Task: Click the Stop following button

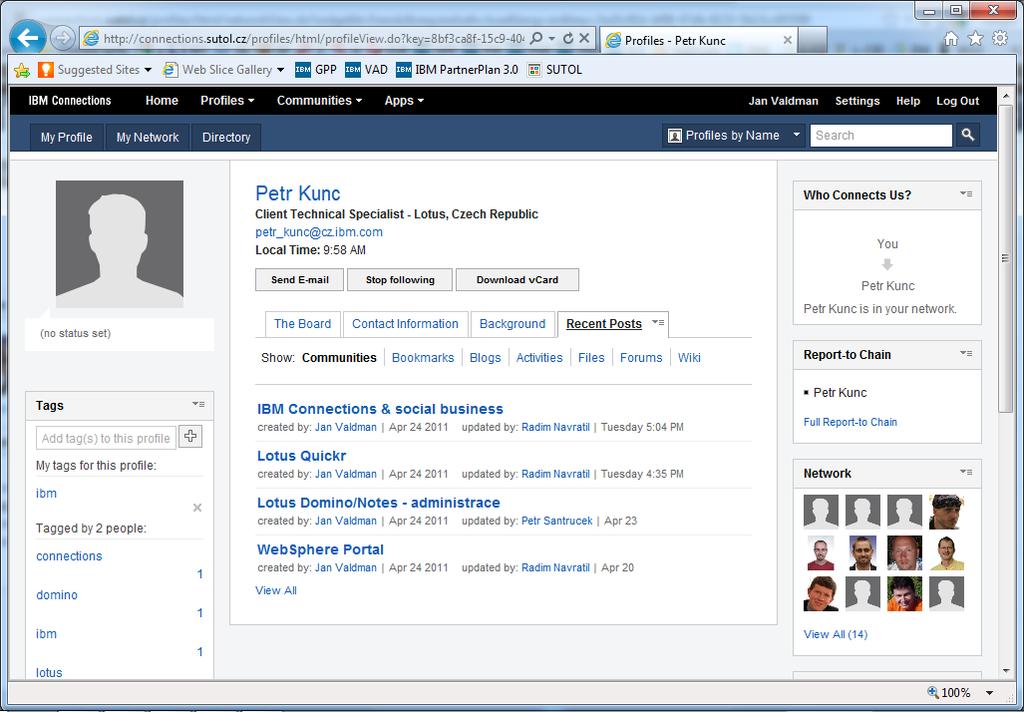Action: tap(400, 280)
